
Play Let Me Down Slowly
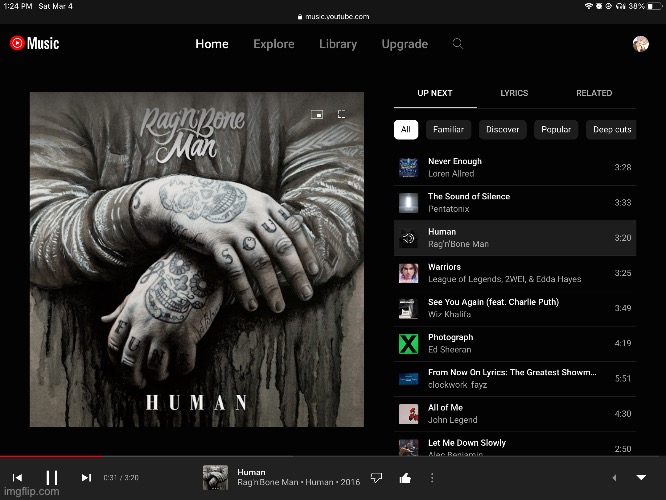point(515,446)
